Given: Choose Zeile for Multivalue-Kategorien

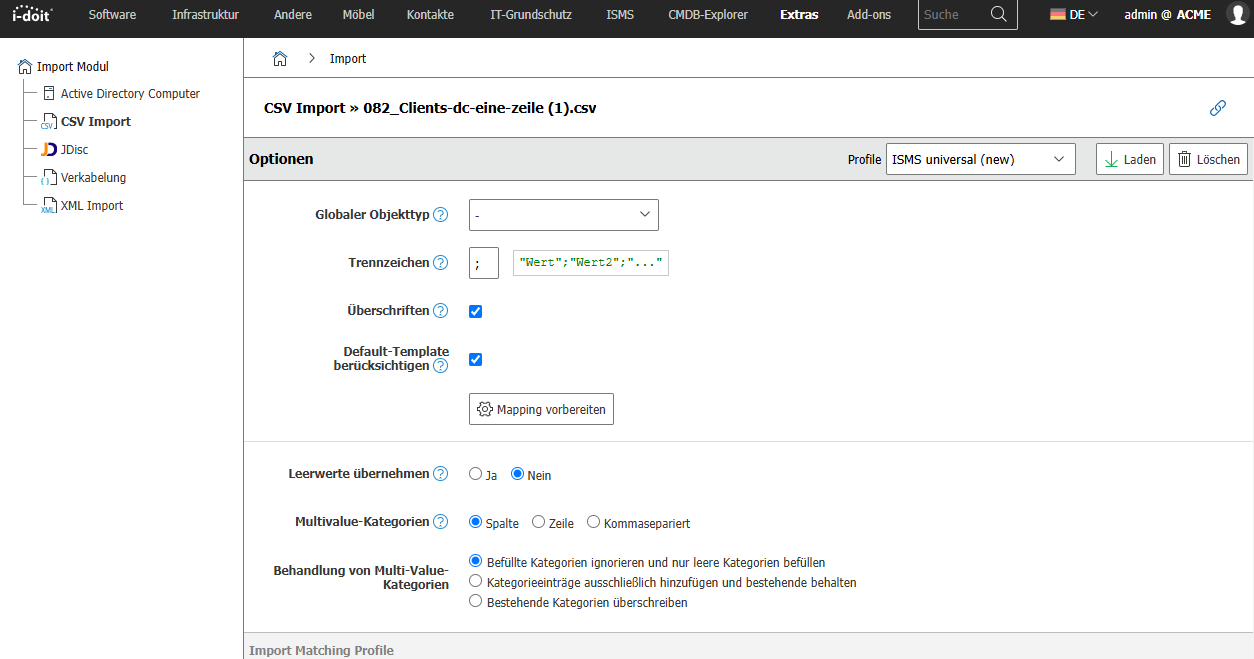Looking at the screenshot, I should (539, 522).
